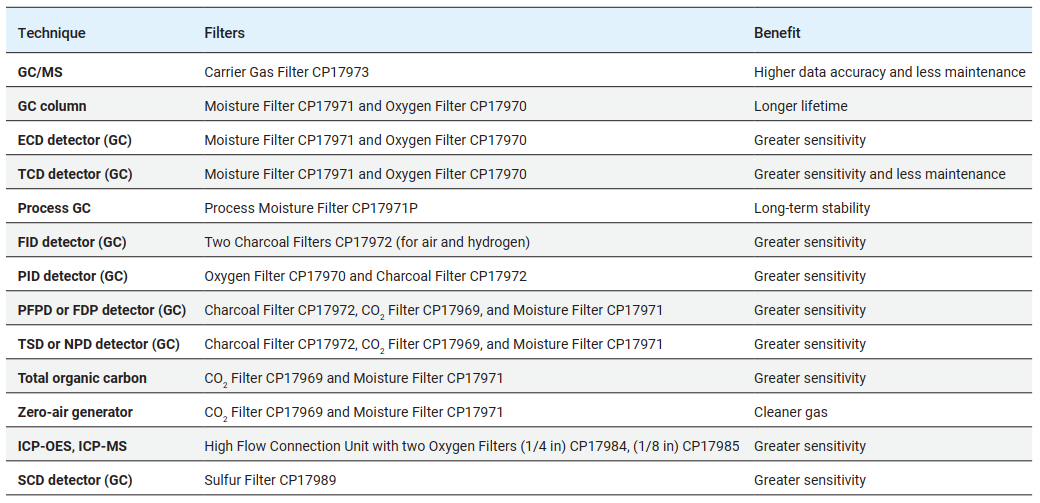Click the Technique column header

[52, 33]
